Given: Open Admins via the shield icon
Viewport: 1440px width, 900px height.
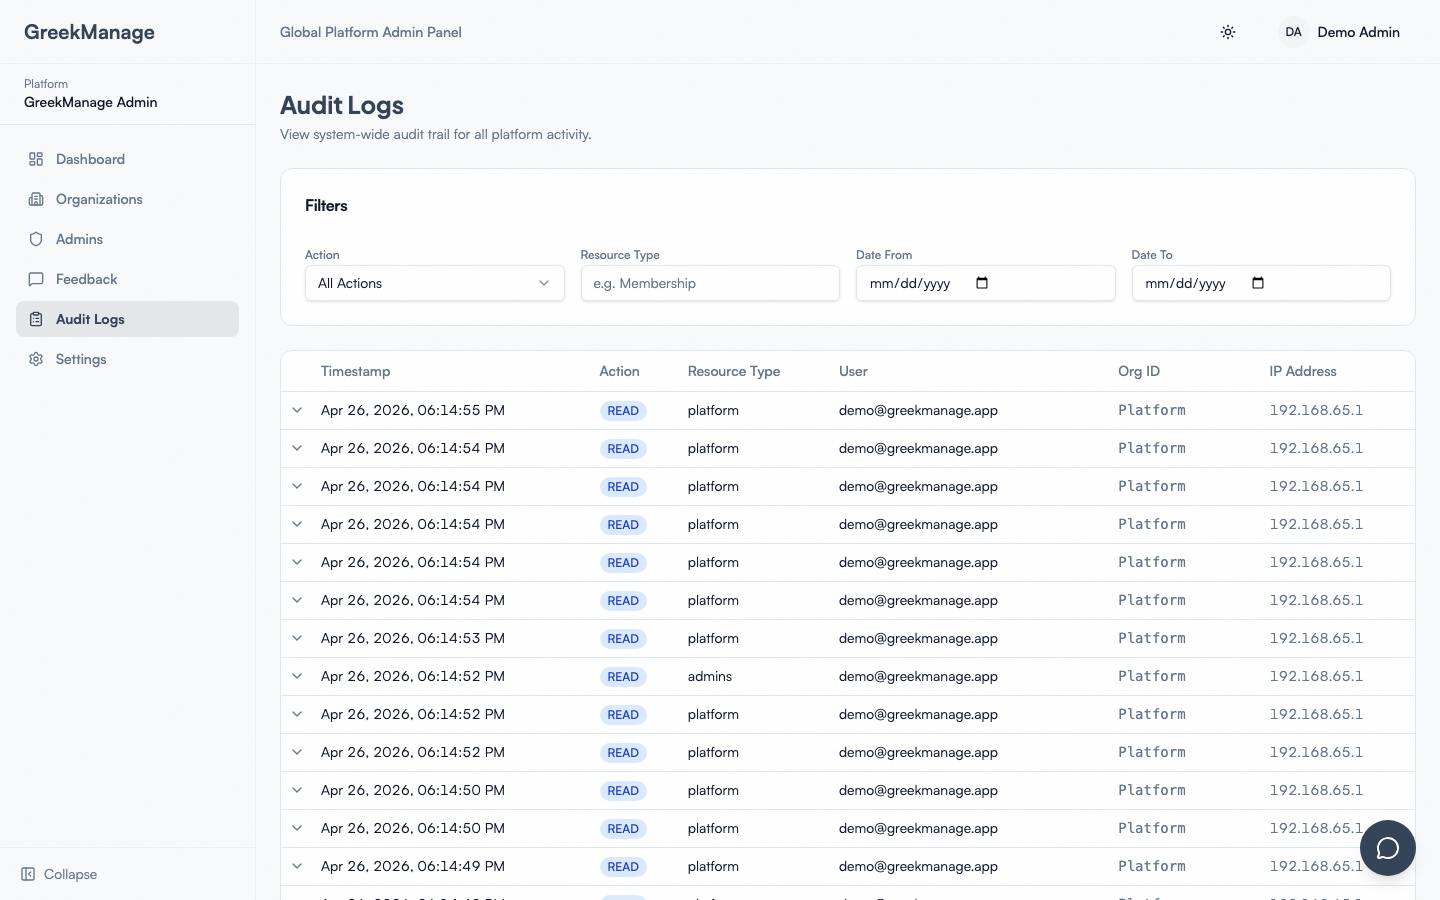Looking at the screenshot, I should (x=36, y=239).
